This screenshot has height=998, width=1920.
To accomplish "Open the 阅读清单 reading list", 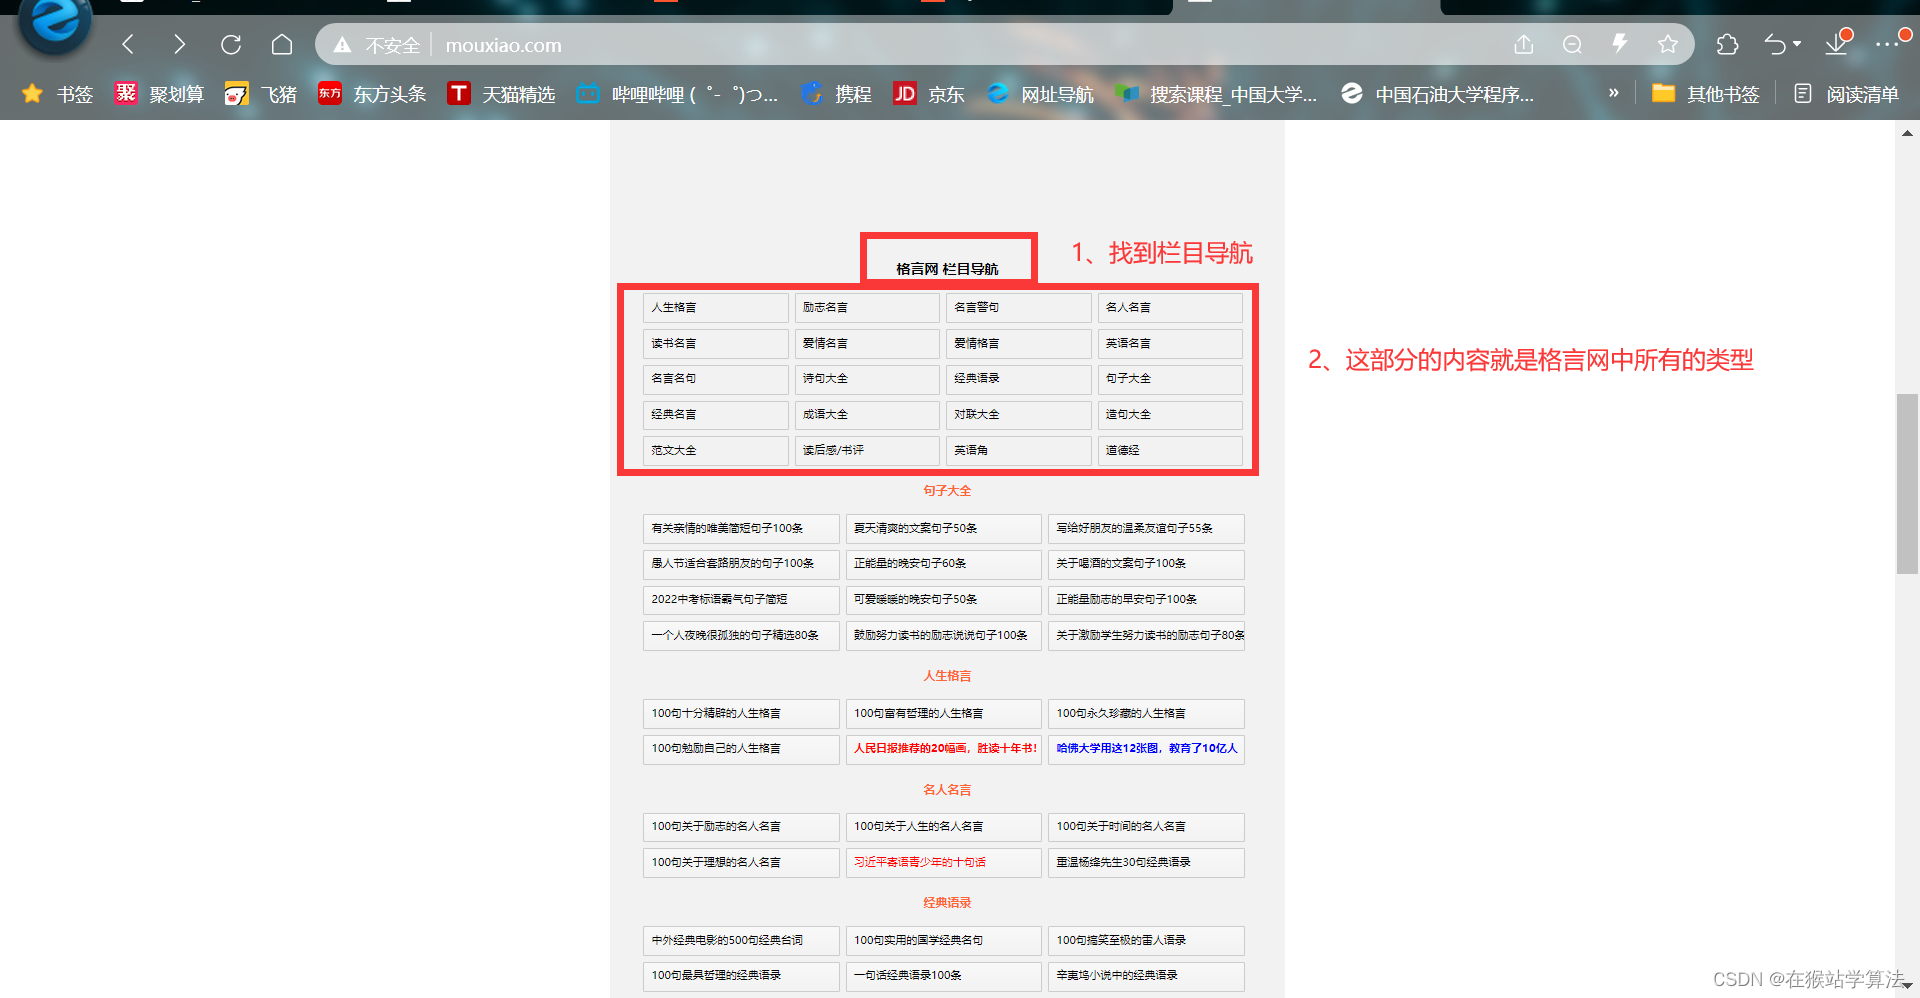I will [x=1845, y=94].
